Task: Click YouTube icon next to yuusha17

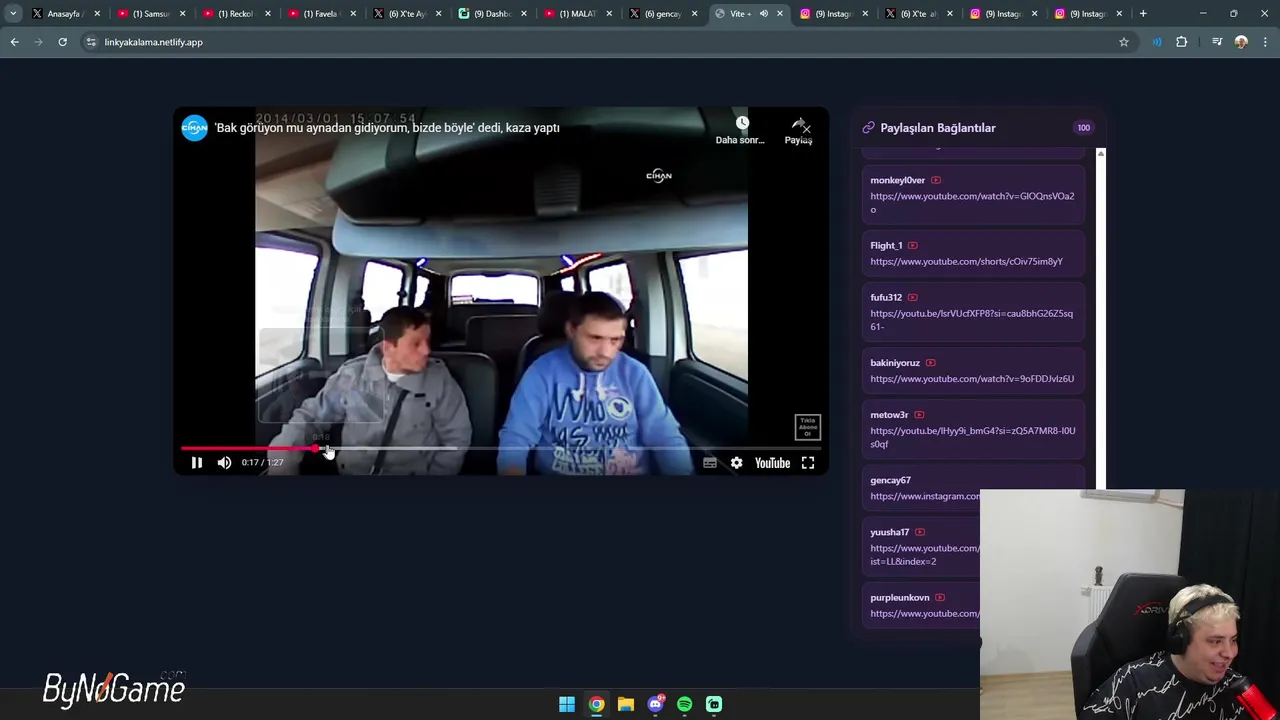Action: tap(920, 532)
